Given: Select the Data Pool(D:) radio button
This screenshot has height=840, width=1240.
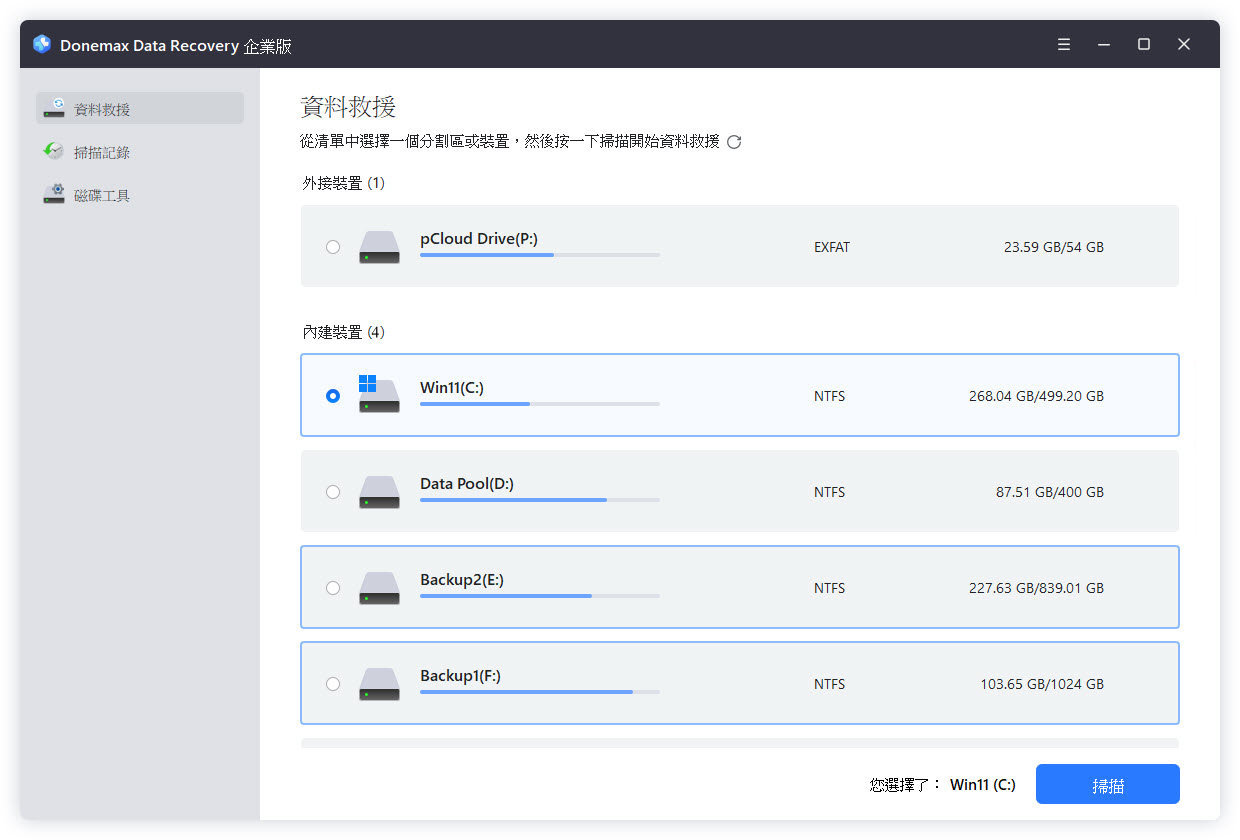Looking at the screenshot, I should (333, 492).
